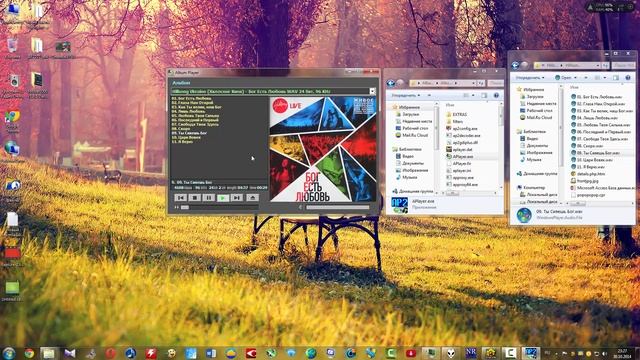The image size is (640, 360).
Task: Select ap2decoder.exe file
Action: coord(463,136)
